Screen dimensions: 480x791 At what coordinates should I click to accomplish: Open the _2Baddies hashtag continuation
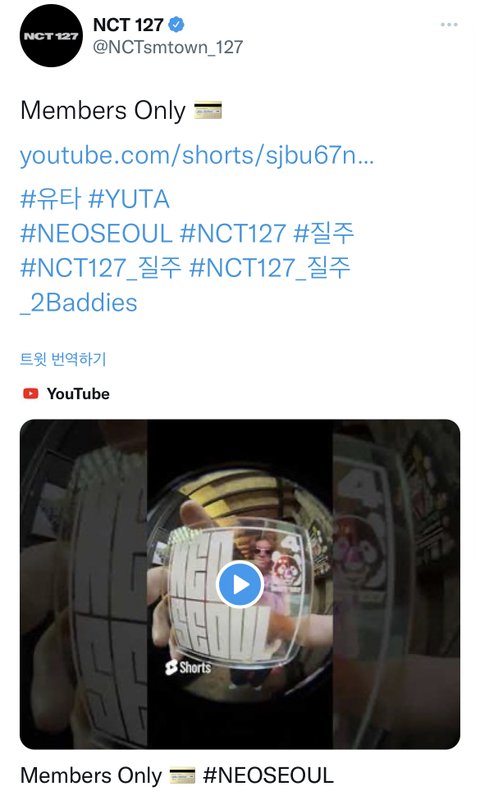(79, 303)
